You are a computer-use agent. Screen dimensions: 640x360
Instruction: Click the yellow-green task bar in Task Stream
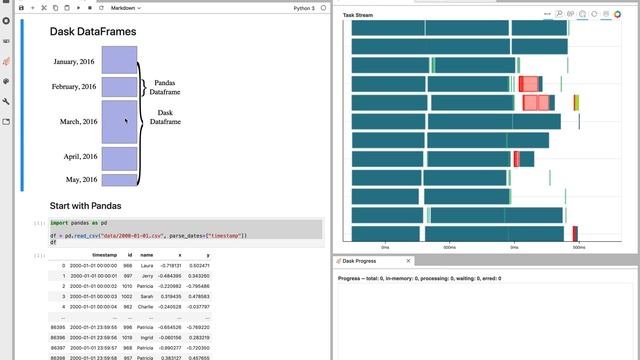coord(577,102)
